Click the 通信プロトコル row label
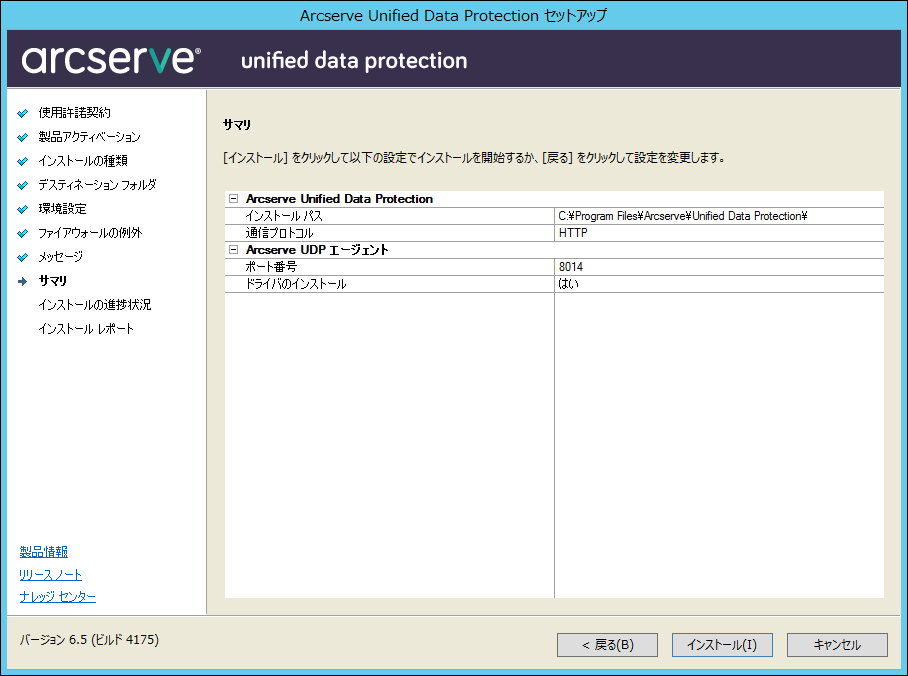Screen dimensions: 908x676 pos(279,233)
